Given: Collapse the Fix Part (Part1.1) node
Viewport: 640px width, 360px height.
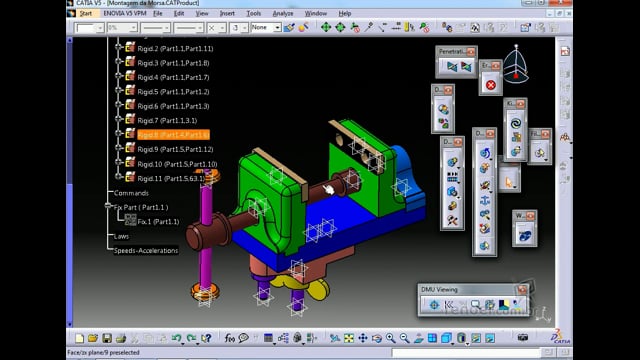Looking at the screenshot, I should tap(108, 206).
